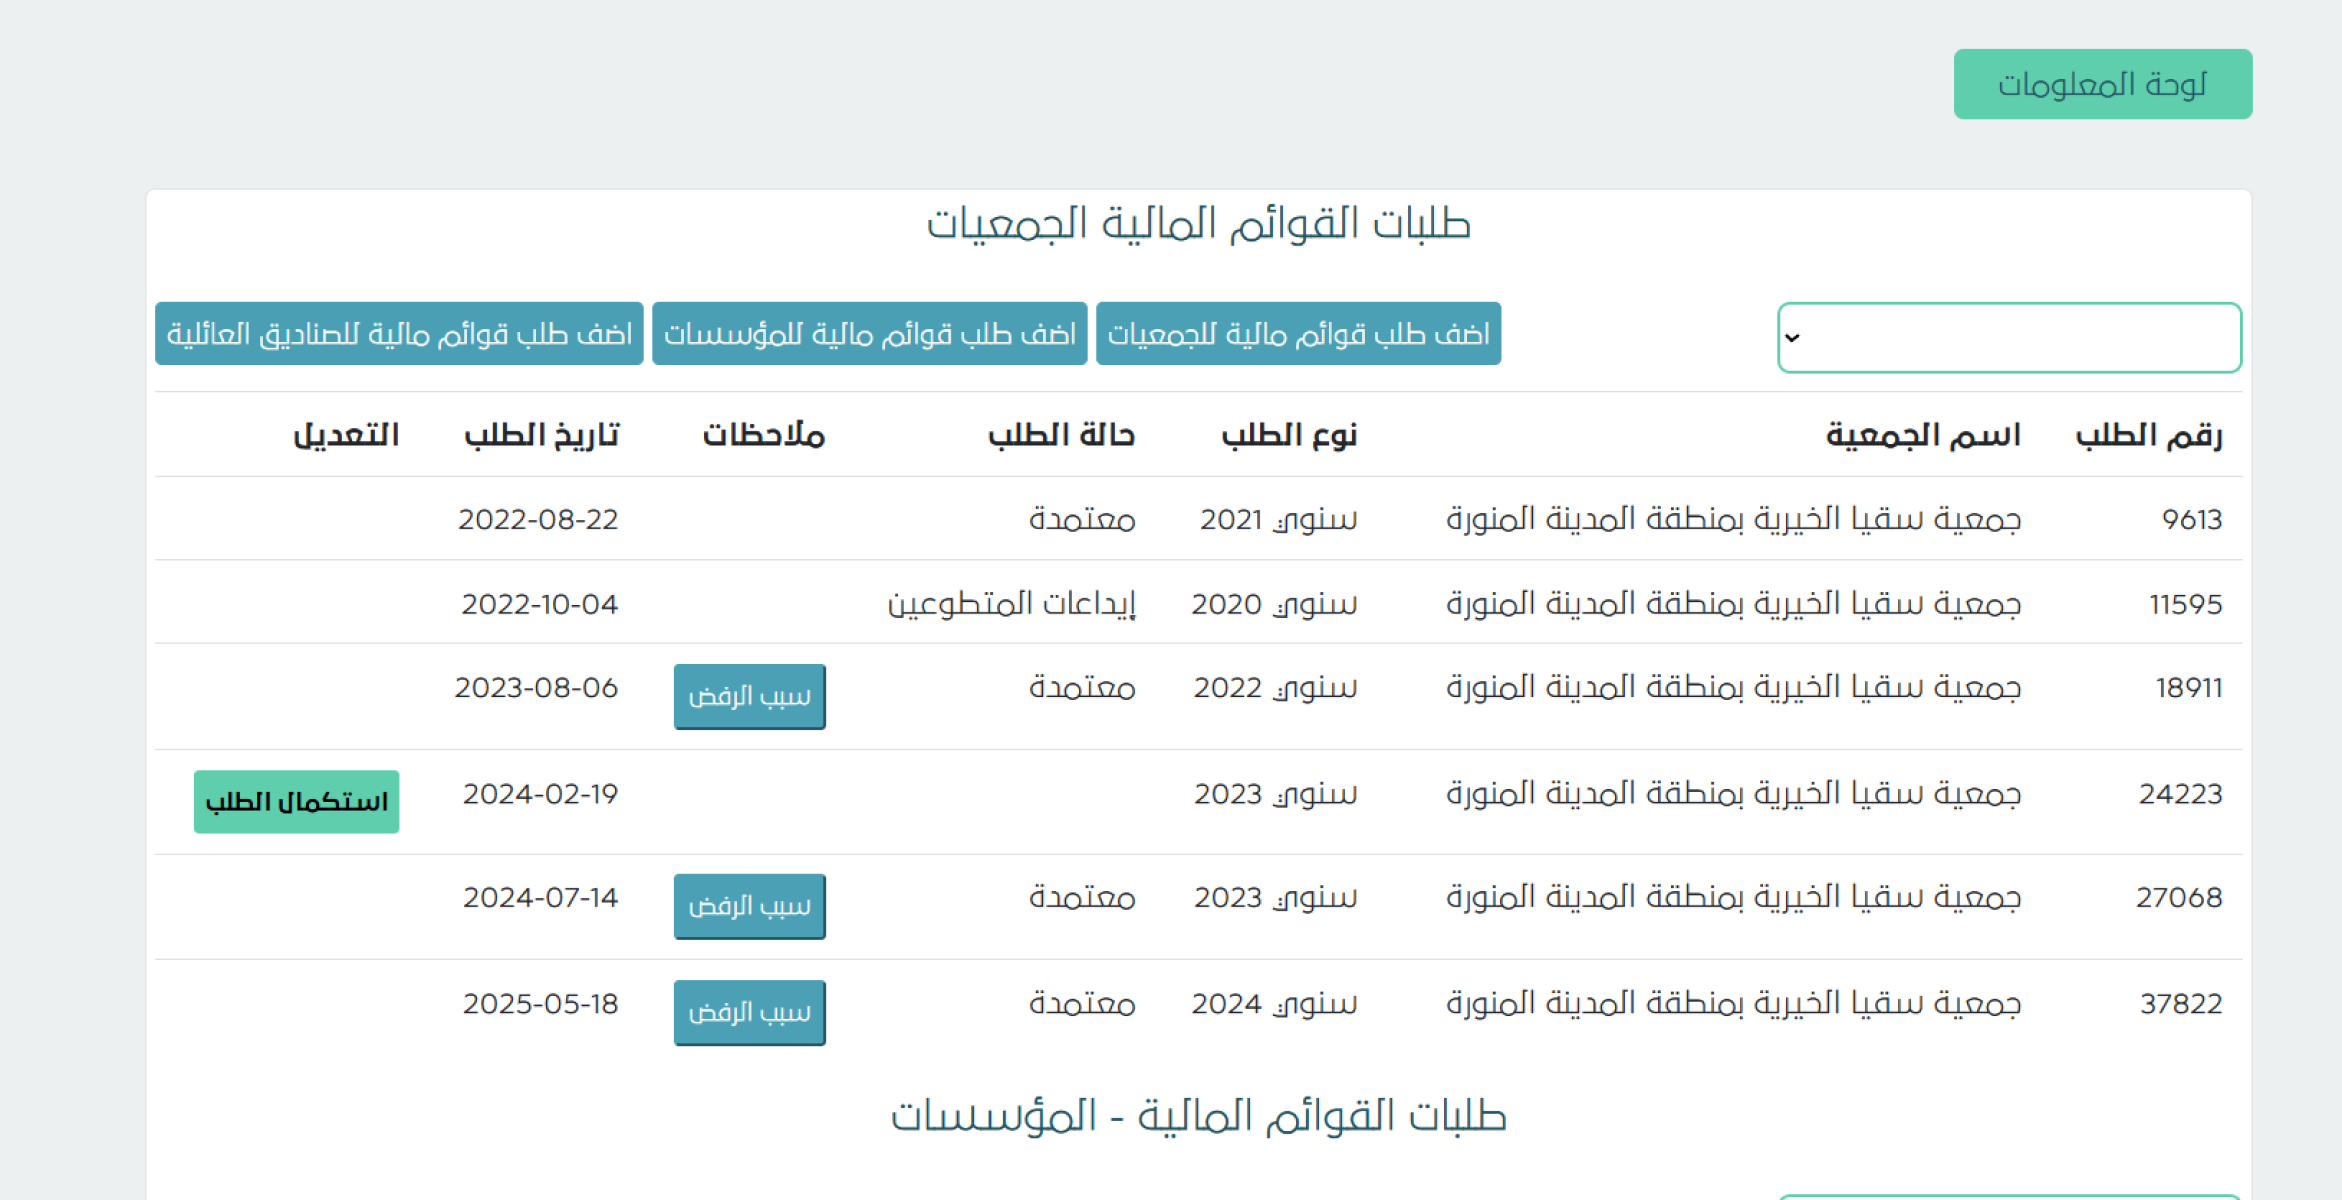Click اضف طلب قوائم مالية للجمعيات button

click(1298, 334)
